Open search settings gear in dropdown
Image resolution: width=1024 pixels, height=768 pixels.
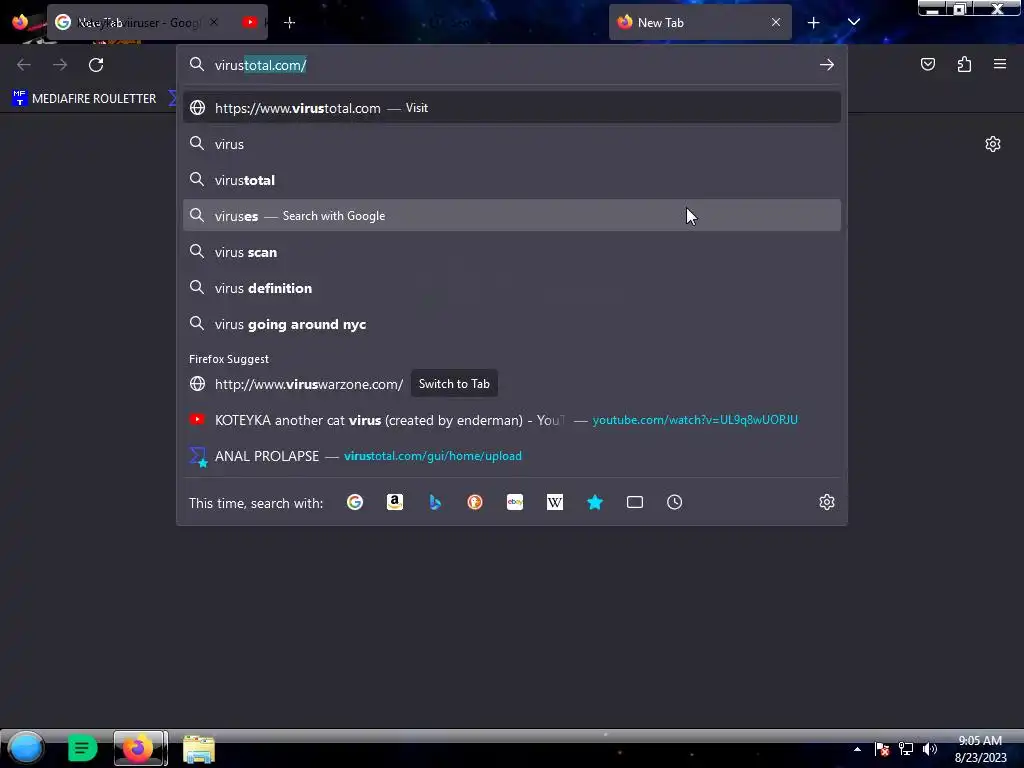827,502
